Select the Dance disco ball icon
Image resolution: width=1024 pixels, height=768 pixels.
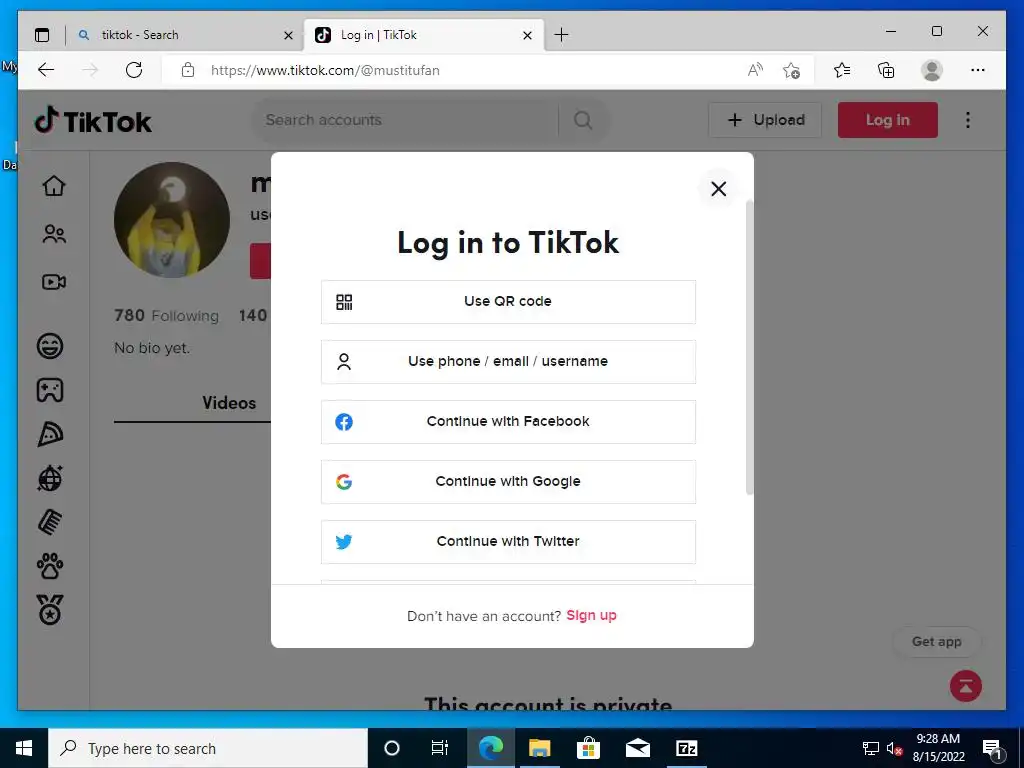coord(50,479)
